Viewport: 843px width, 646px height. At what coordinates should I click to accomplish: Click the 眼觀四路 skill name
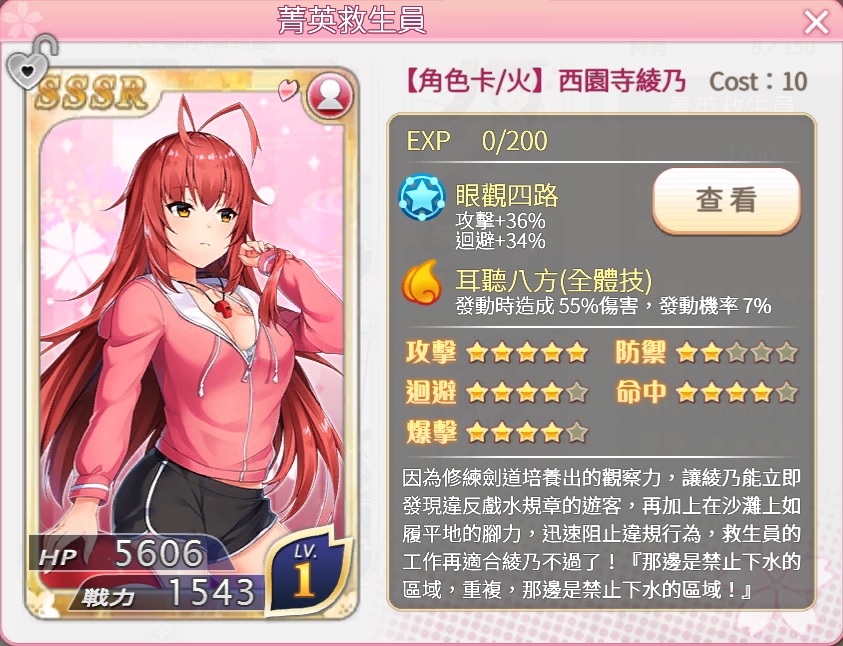point(507,196)
